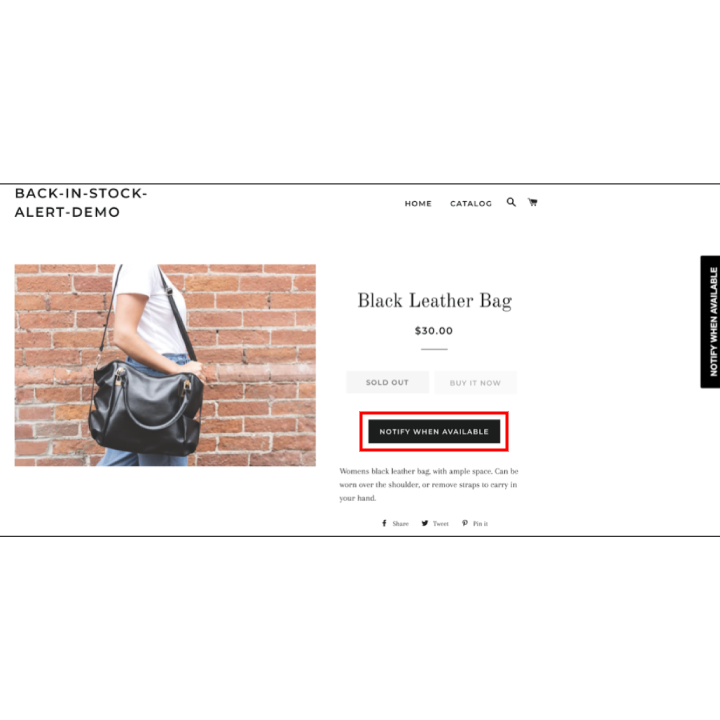720x720 pixels.
Task: Click the Tweet text link
Action: click(440, 523)
